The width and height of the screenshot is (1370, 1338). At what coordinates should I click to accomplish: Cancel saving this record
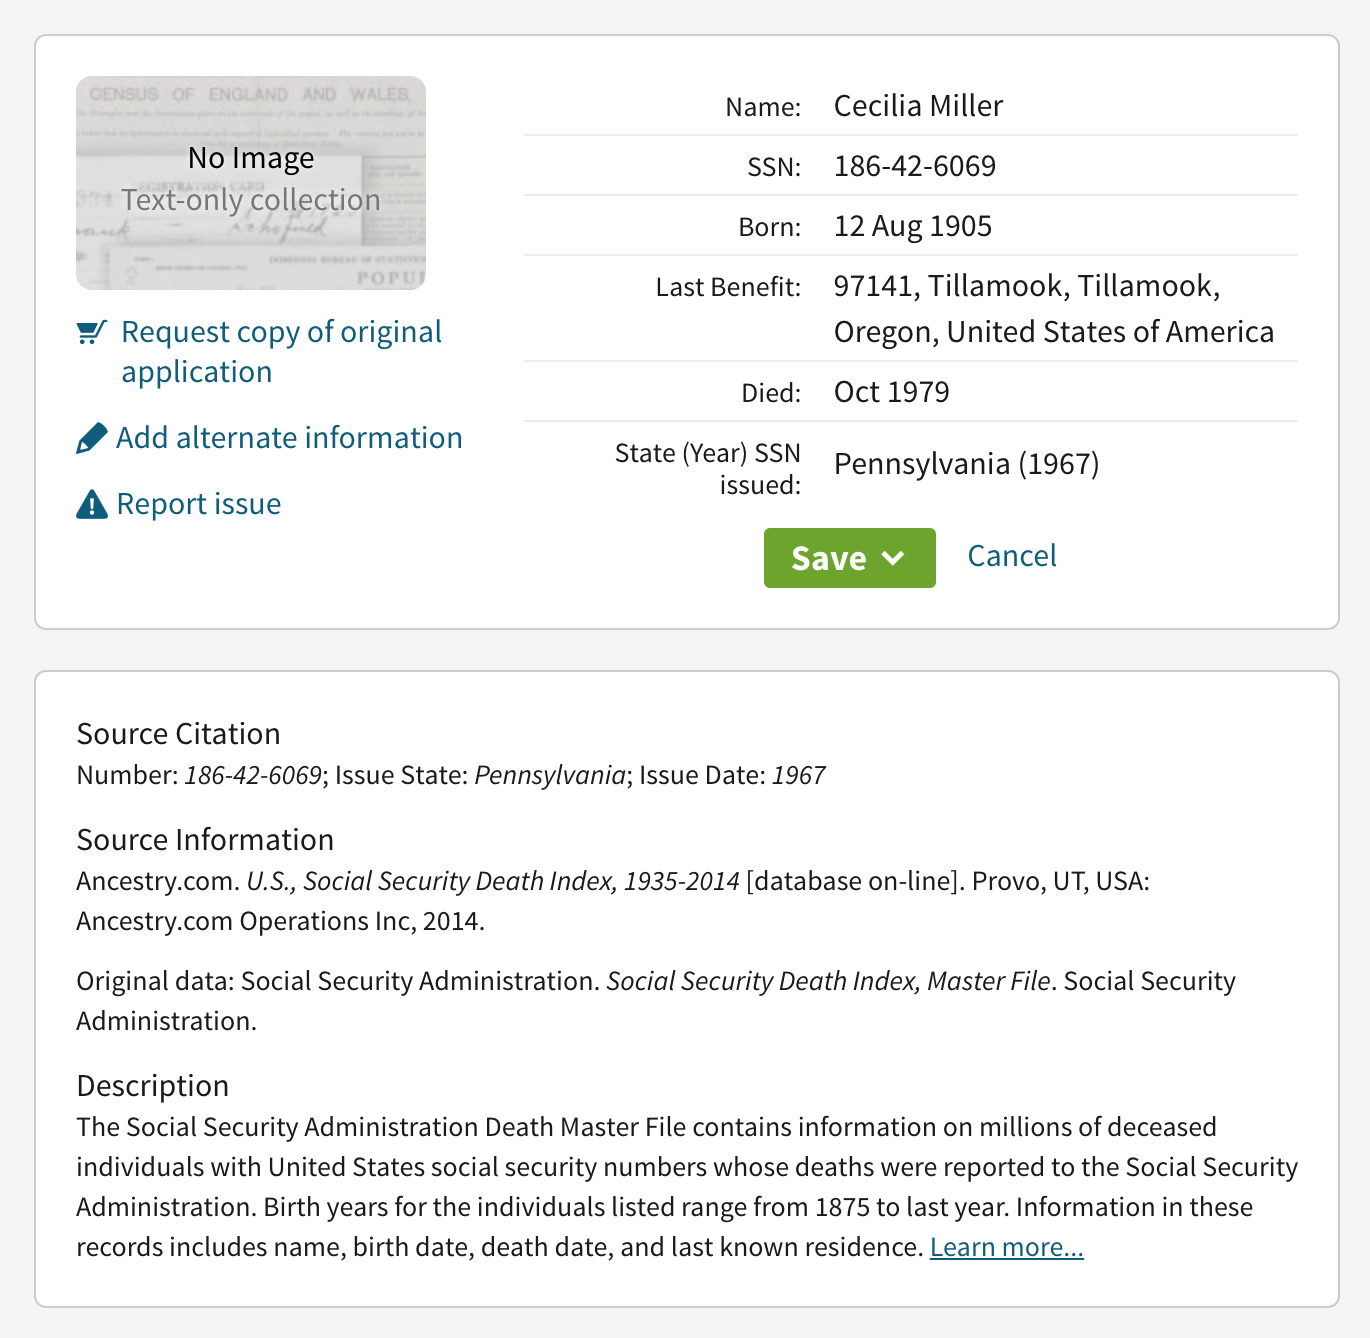[1011, 556]
